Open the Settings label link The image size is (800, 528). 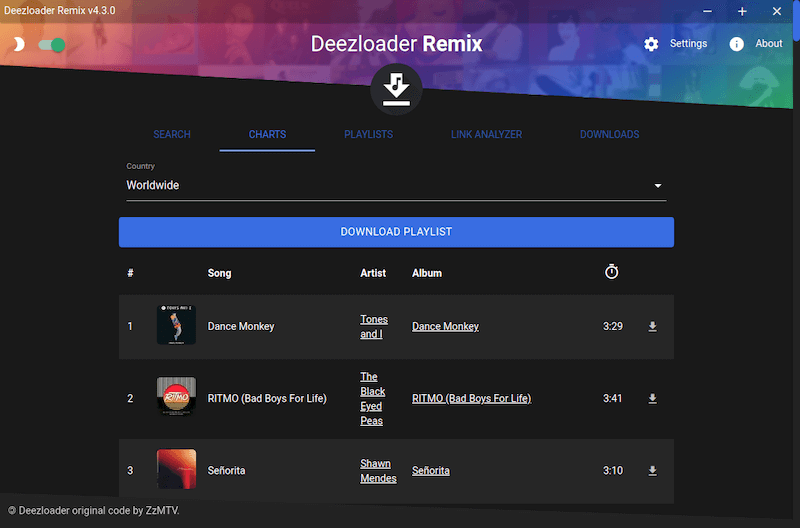tap(688, 43)
